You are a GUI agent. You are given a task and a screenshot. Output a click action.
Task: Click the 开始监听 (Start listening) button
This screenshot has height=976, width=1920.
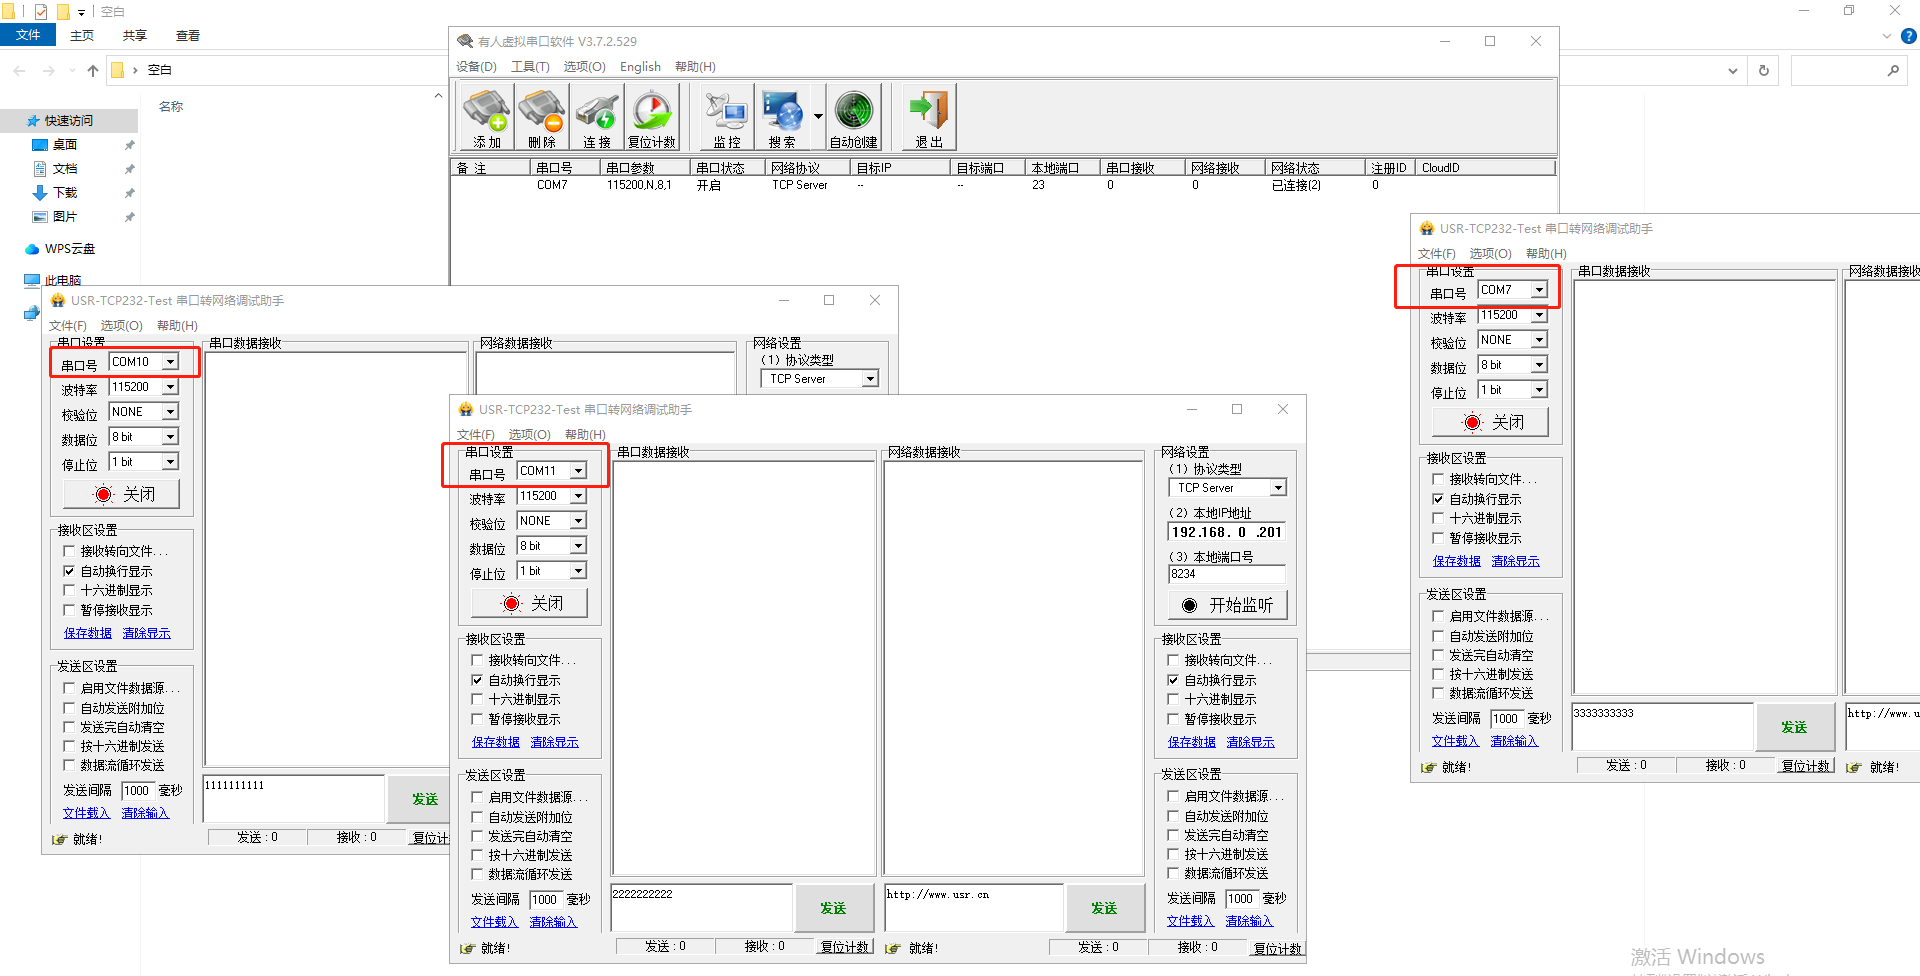pos(1227,605)
